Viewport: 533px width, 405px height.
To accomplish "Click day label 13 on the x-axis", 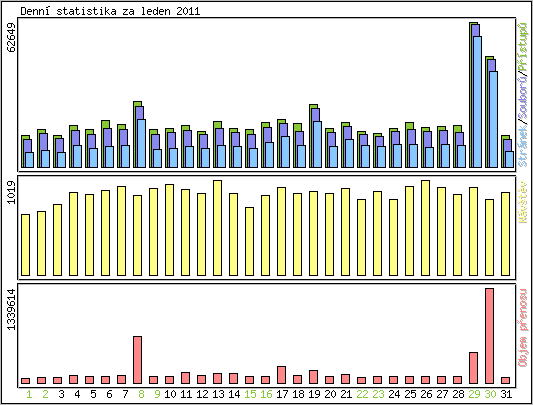I will click(x=218, y=394).
